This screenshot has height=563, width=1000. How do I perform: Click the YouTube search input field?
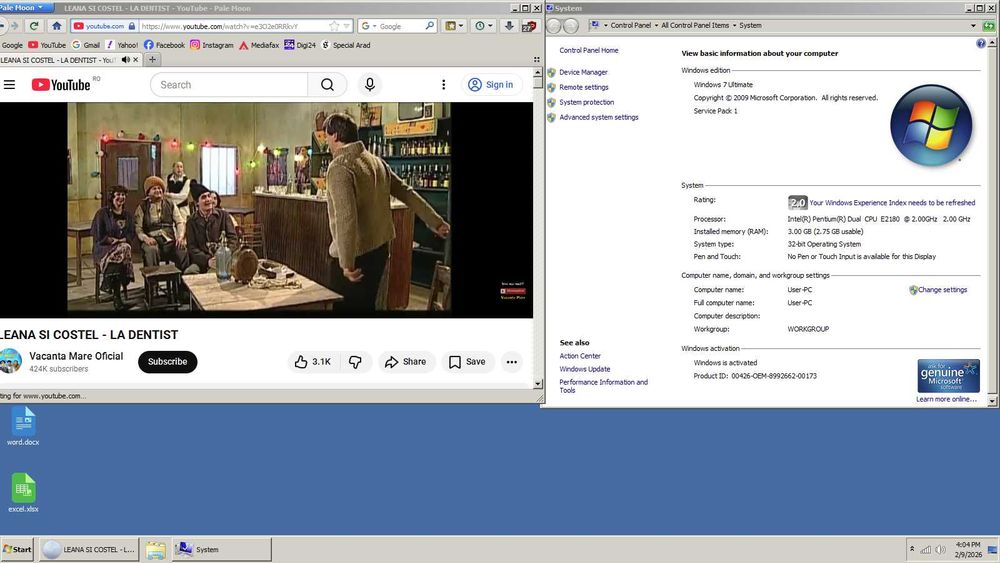pos(229,84)
